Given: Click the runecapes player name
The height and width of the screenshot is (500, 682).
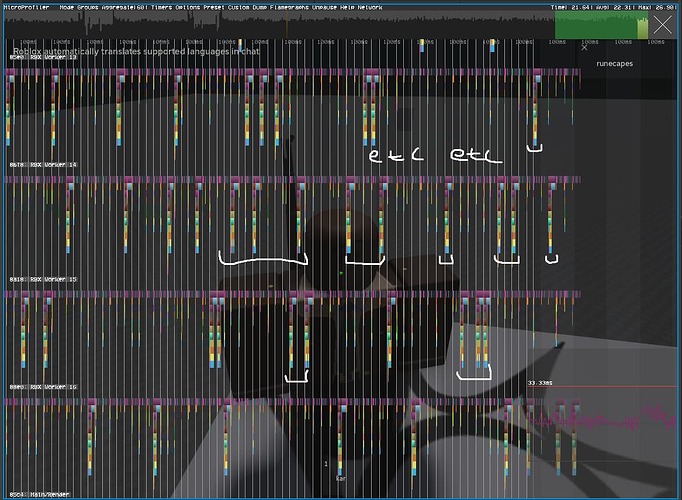Looking at the screenshot, I should [615, 63].
